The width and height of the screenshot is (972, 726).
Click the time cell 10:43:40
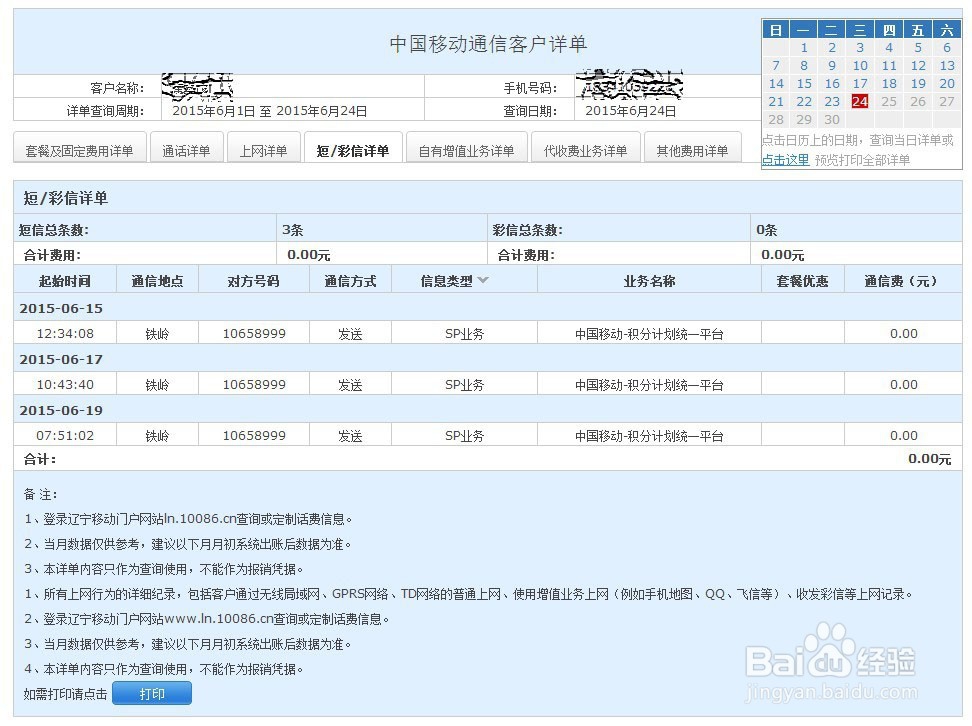65,384
